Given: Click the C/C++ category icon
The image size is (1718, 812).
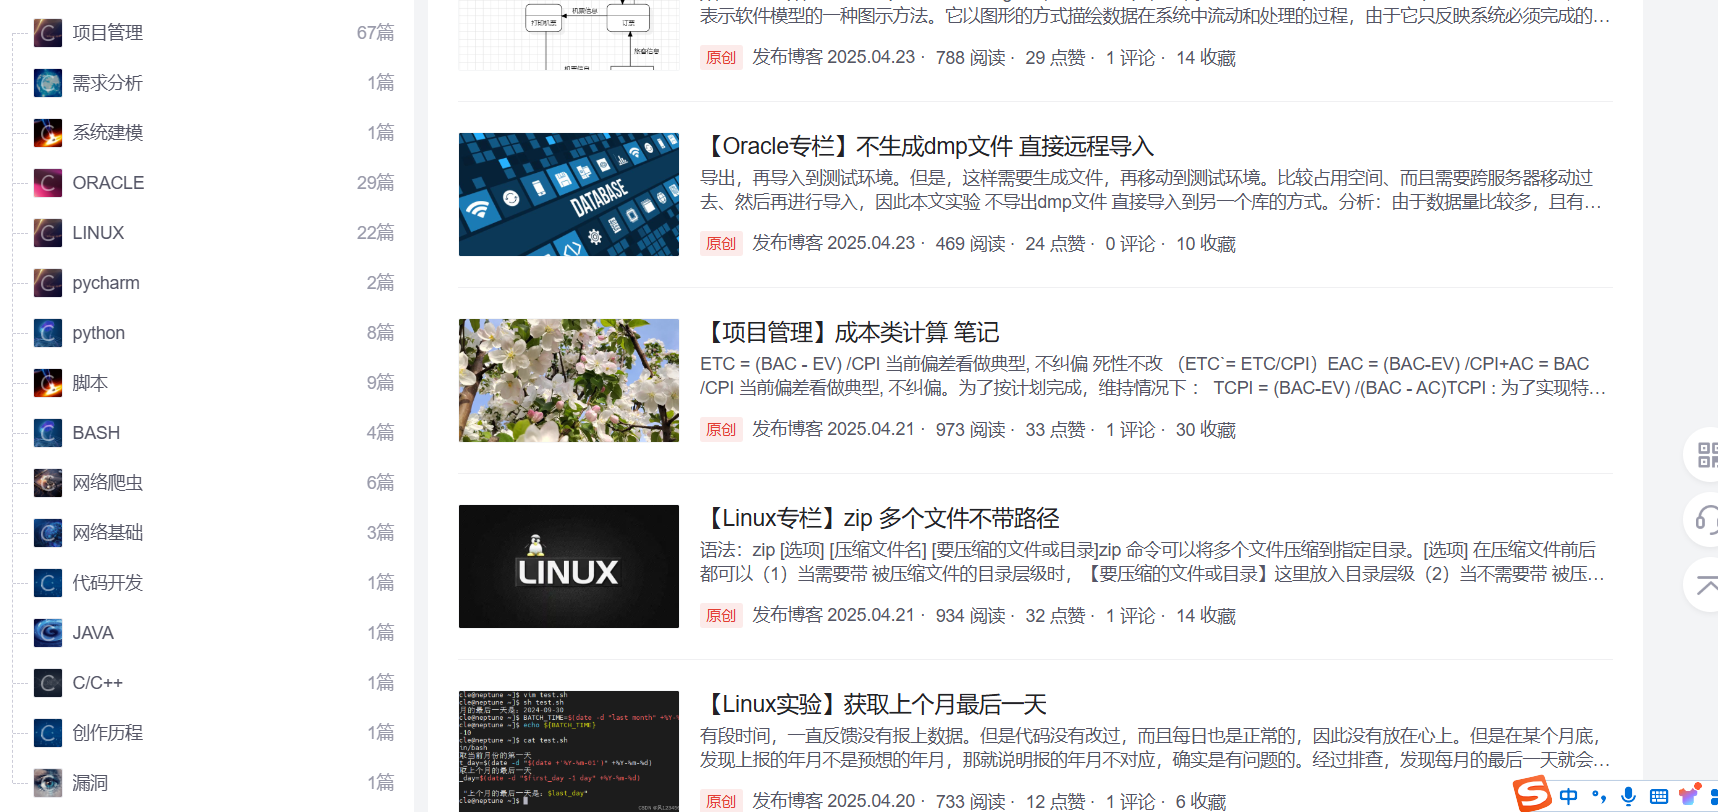Looking at the screenshot, I should point(48,683).
